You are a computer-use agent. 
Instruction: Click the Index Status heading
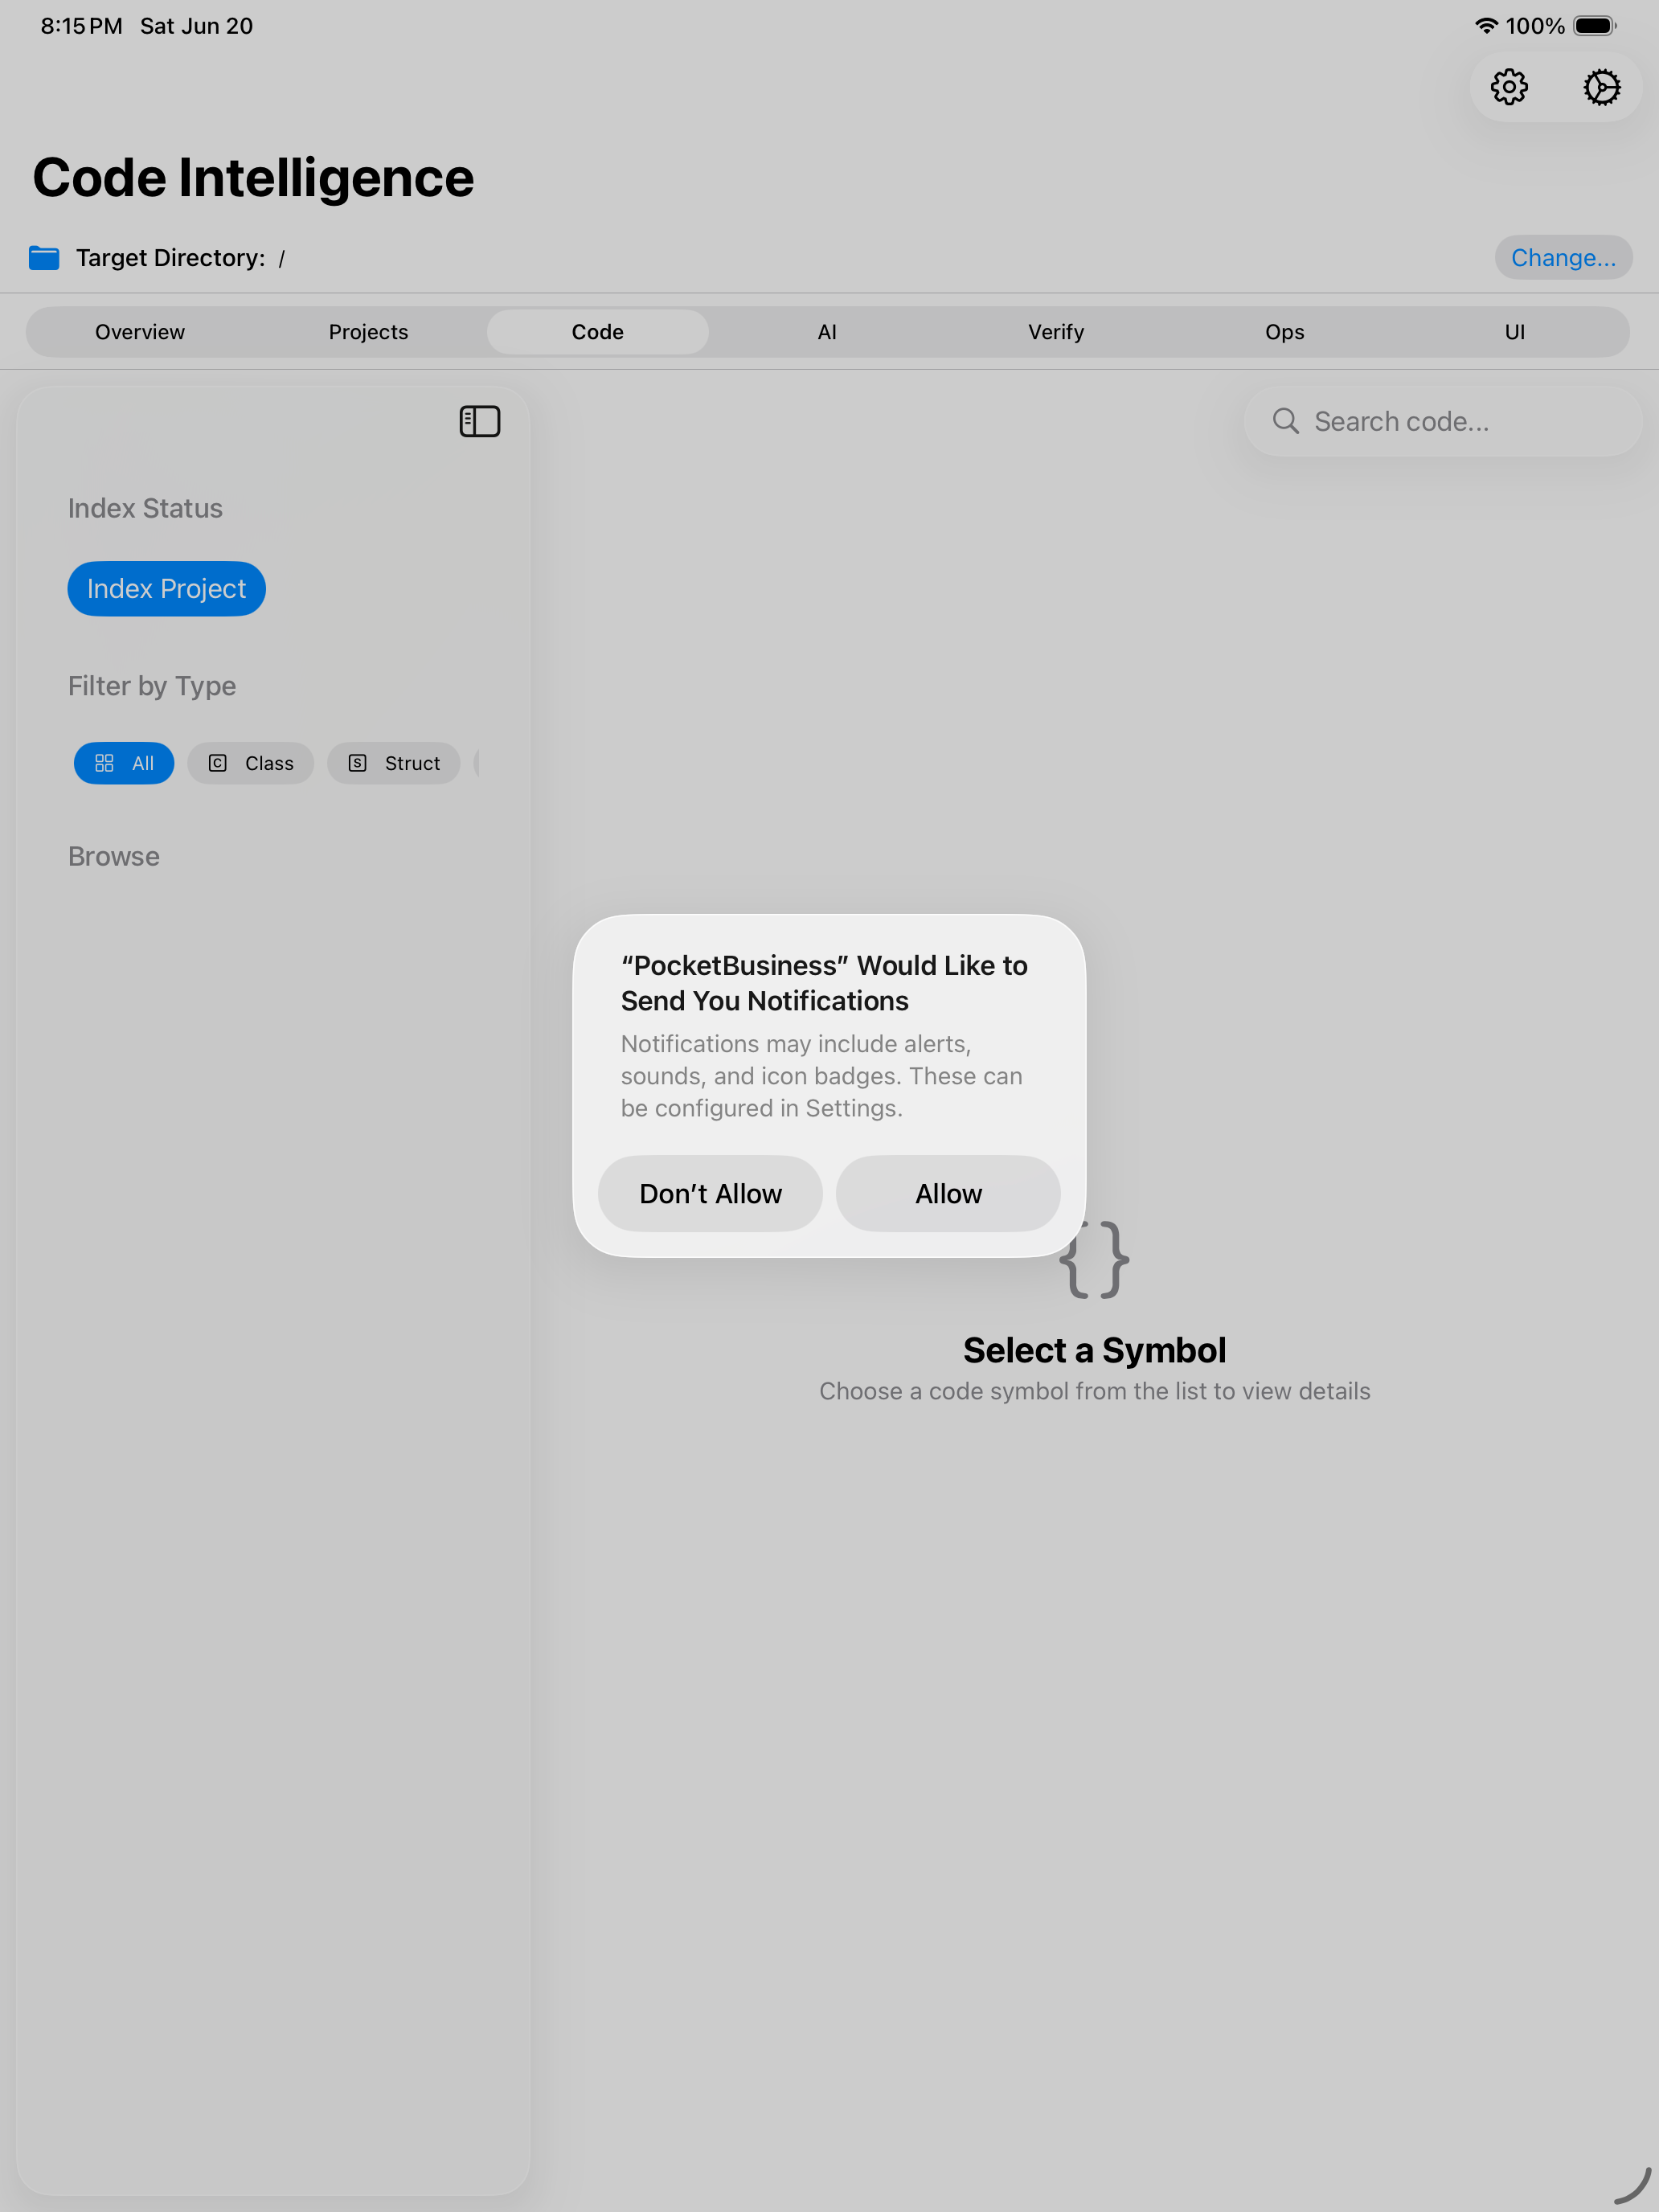pos(145,508)
